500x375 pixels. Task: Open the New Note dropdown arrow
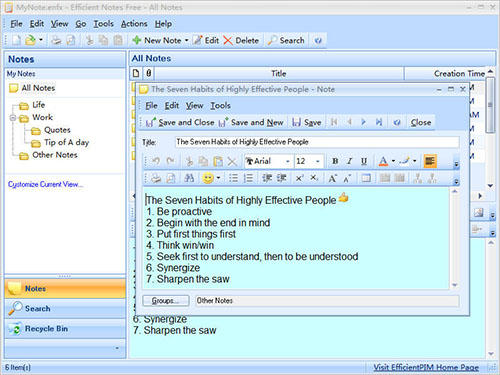click(x=187, y=40)
